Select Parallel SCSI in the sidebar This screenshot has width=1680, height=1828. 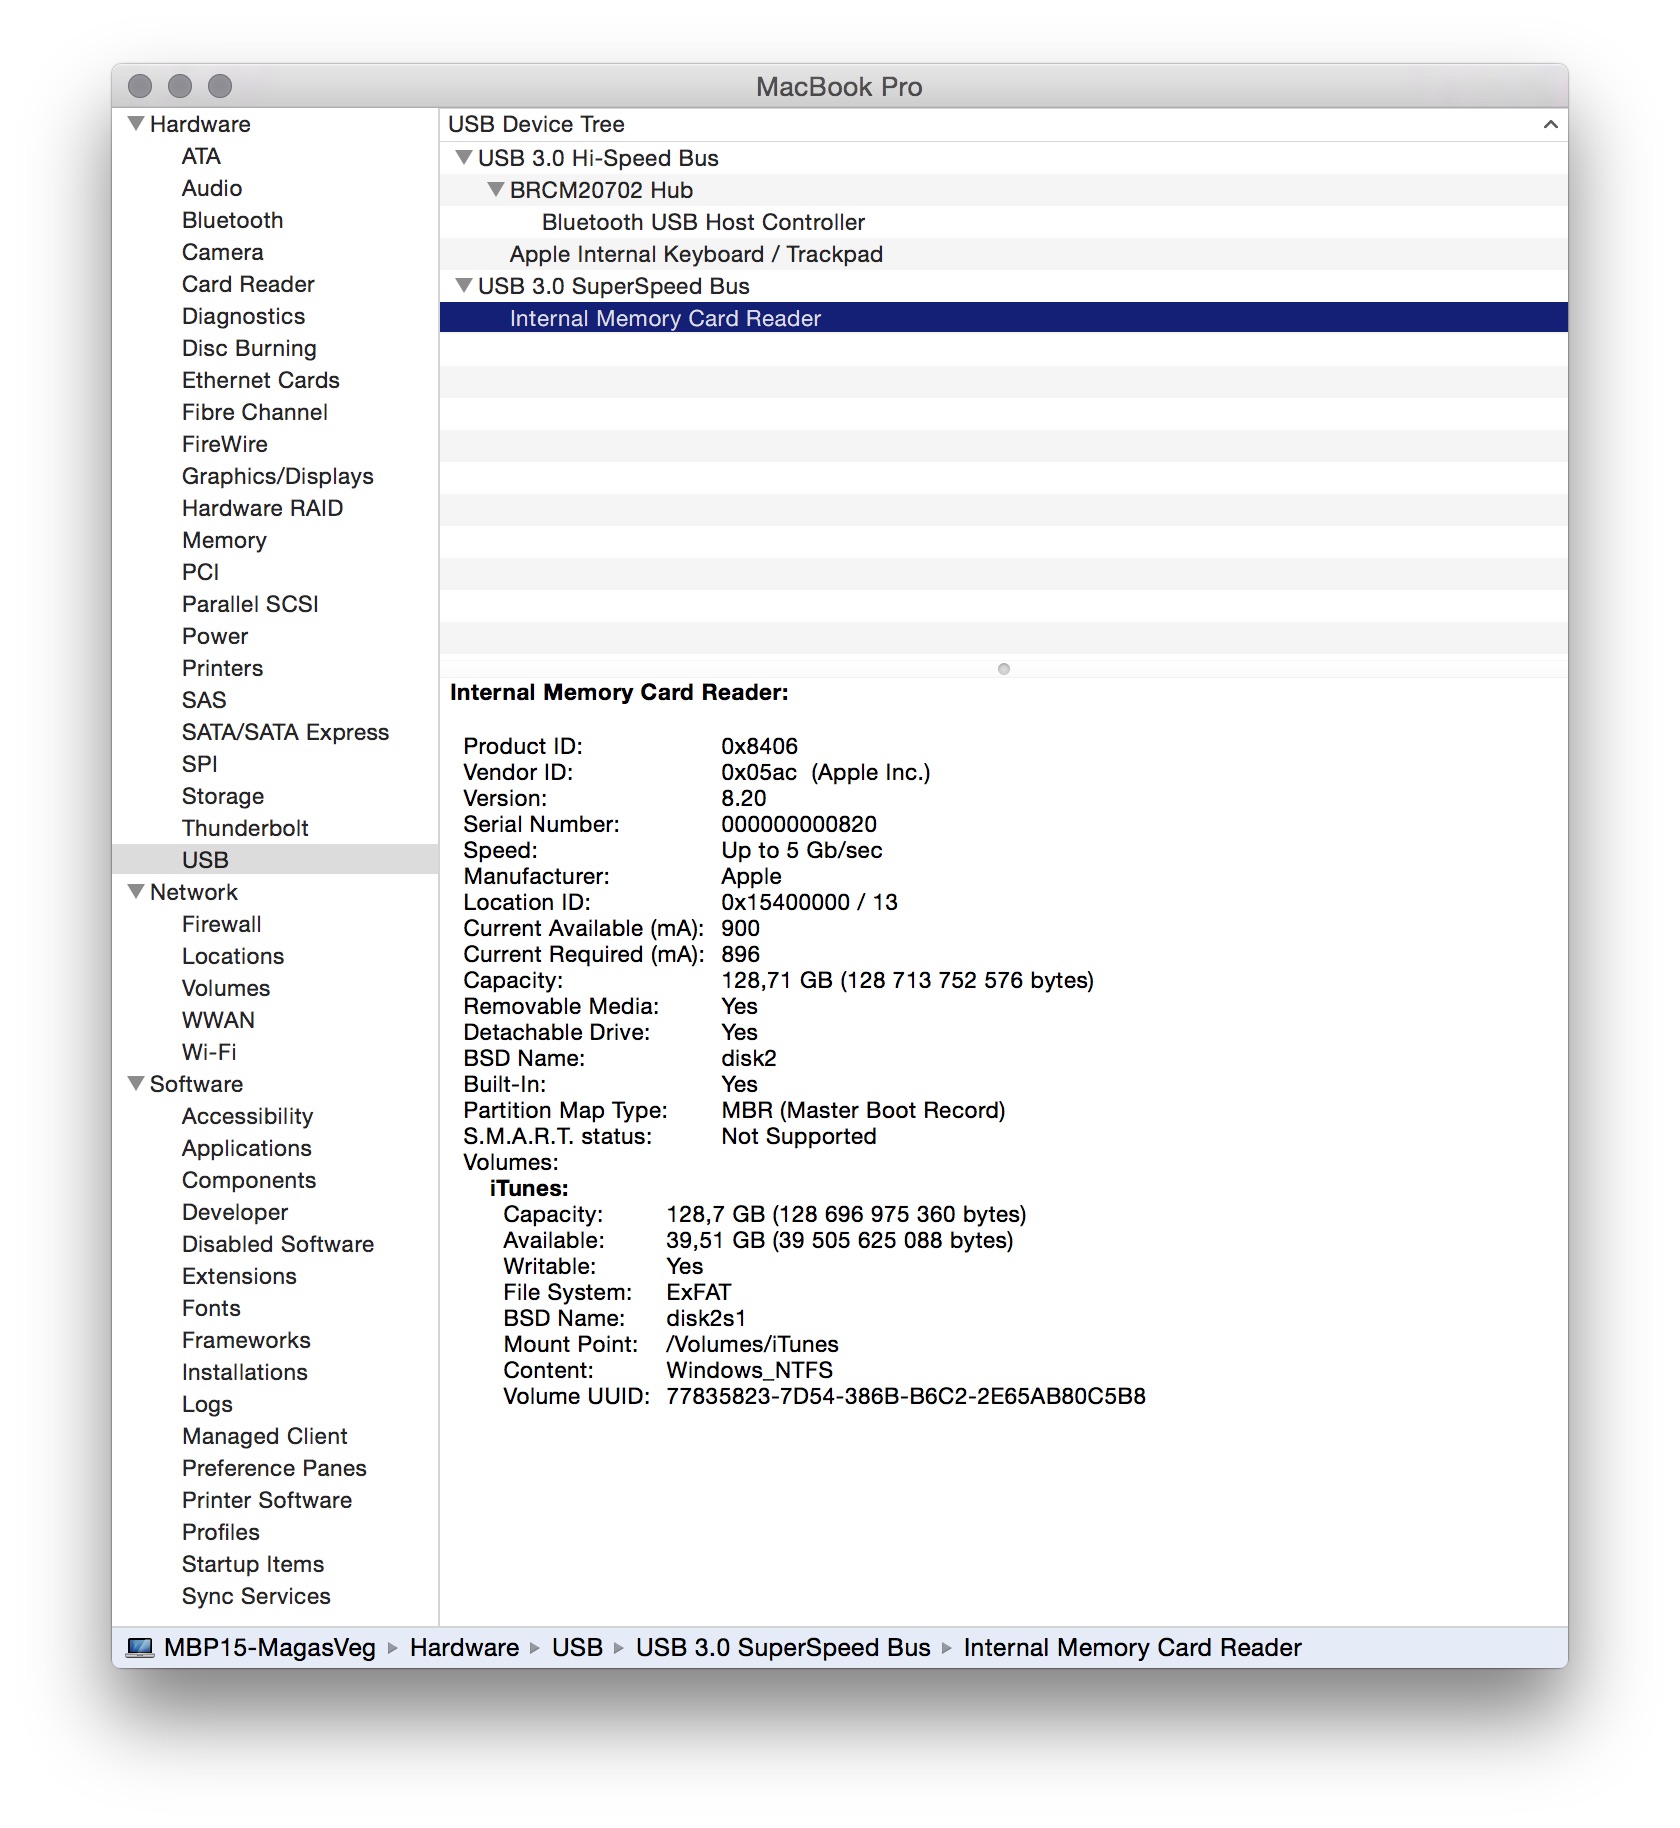(250, 604)
